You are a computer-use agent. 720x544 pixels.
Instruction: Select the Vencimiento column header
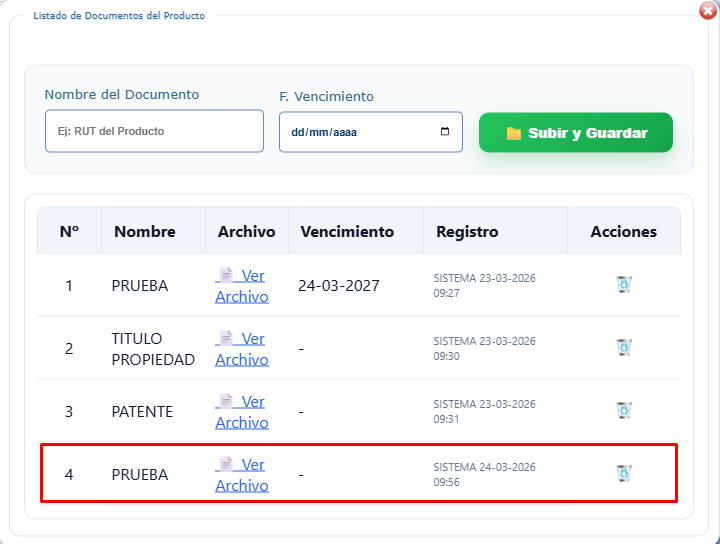(347, 231)
